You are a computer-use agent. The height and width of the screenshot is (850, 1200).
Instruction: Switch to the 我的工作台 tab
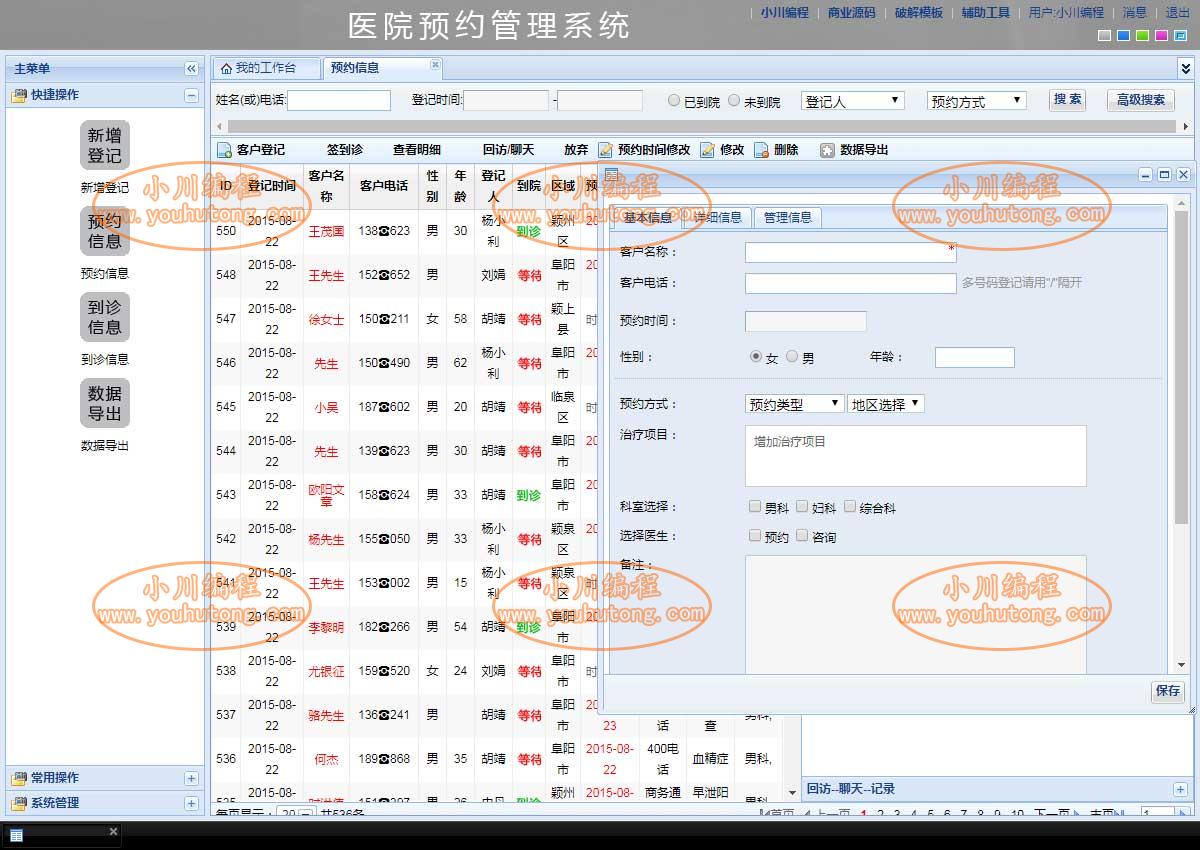click(266, 68)
